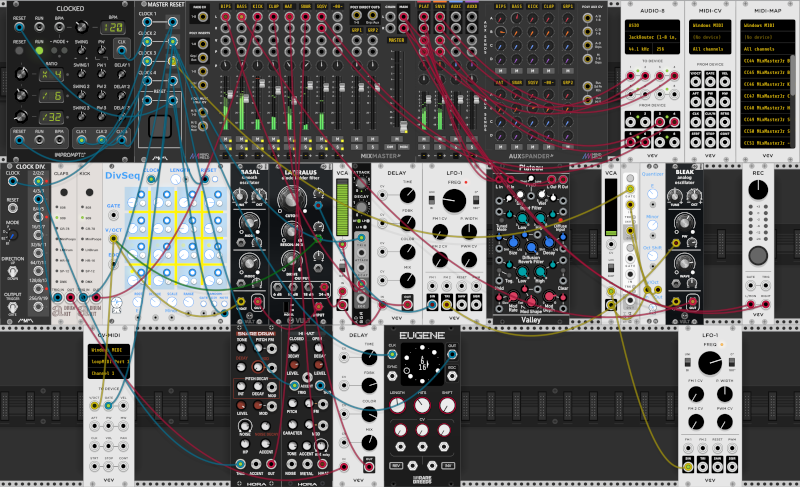
Task: Click the V/OCT output jack on DivSeq
Action: [x=113, y=239]
